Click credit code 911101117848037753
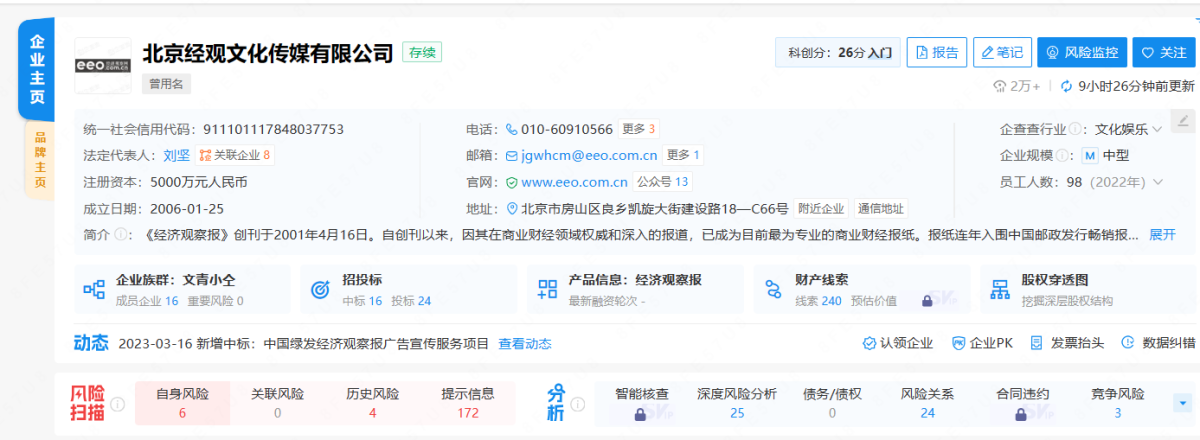The width and height of the screenshot is (1200, 440). (x=273, y=129)
